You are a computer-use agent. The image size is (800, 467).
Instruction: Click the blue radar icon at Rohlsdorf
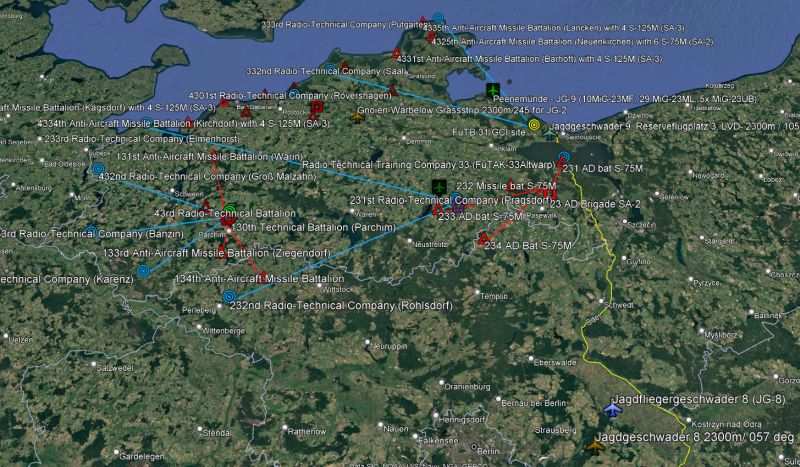click(230, 296)
